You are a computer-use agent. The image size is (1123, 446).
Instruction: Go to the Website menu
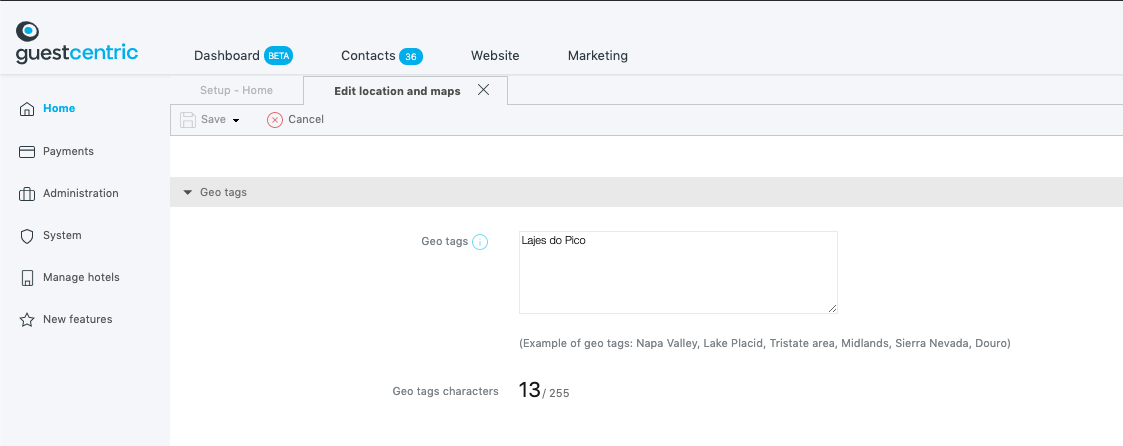(495, 56)
